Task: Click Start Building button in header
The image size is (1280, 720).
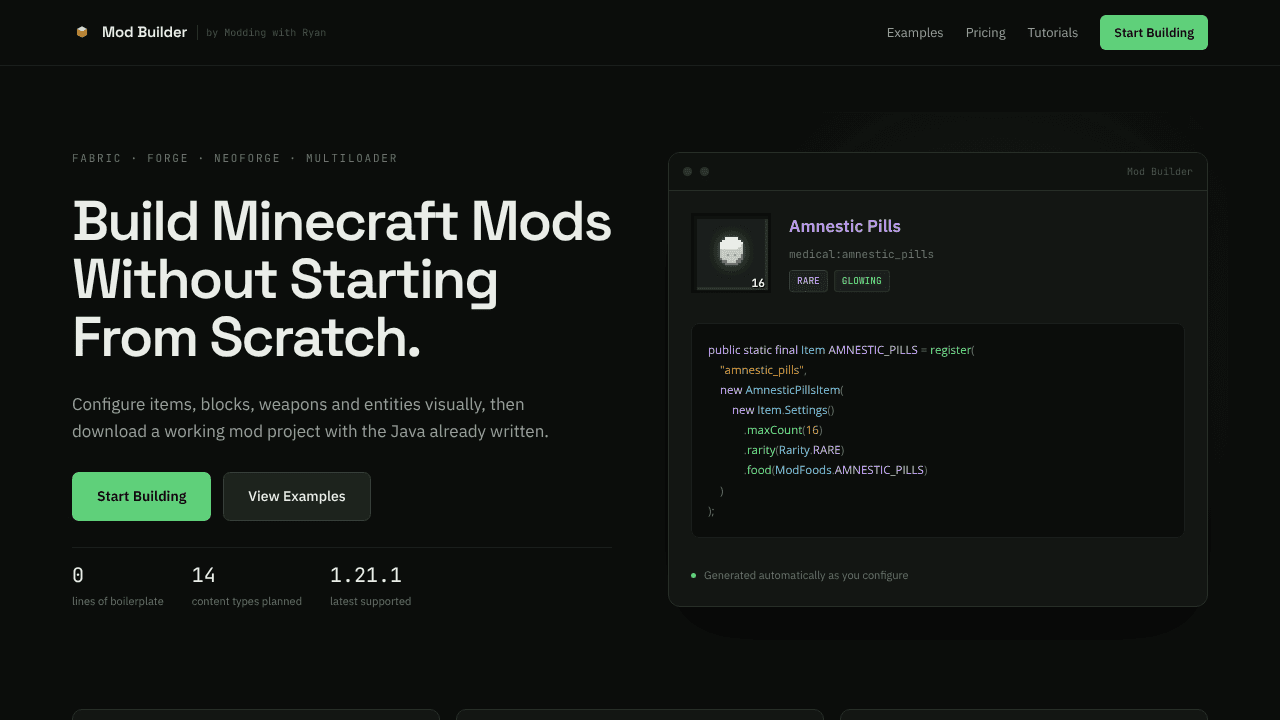Action: click(1154, 32)
